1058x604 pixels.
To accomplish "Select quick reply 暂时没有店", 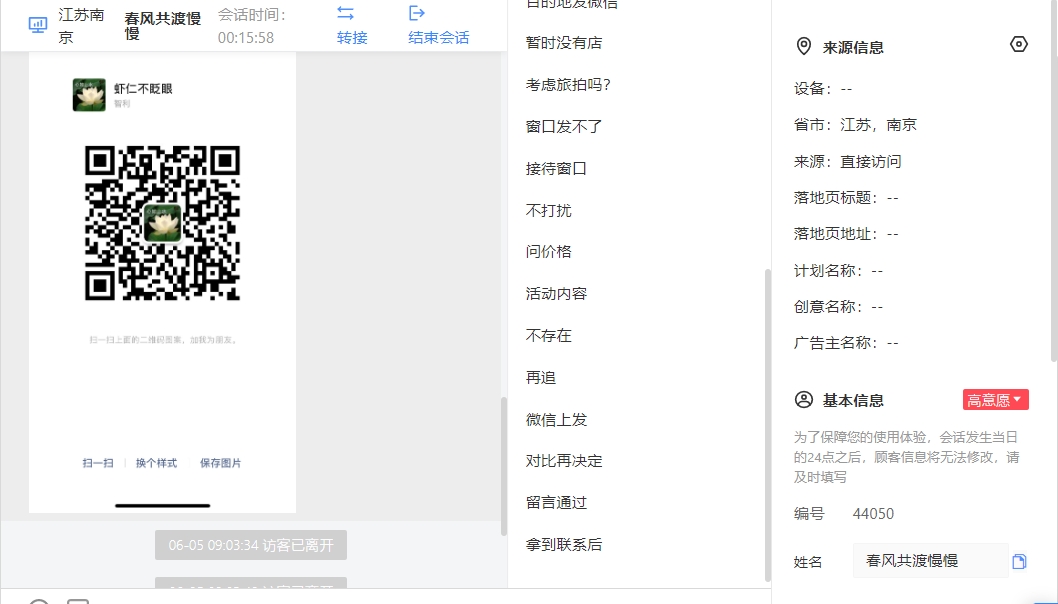I will coord(564,43).
